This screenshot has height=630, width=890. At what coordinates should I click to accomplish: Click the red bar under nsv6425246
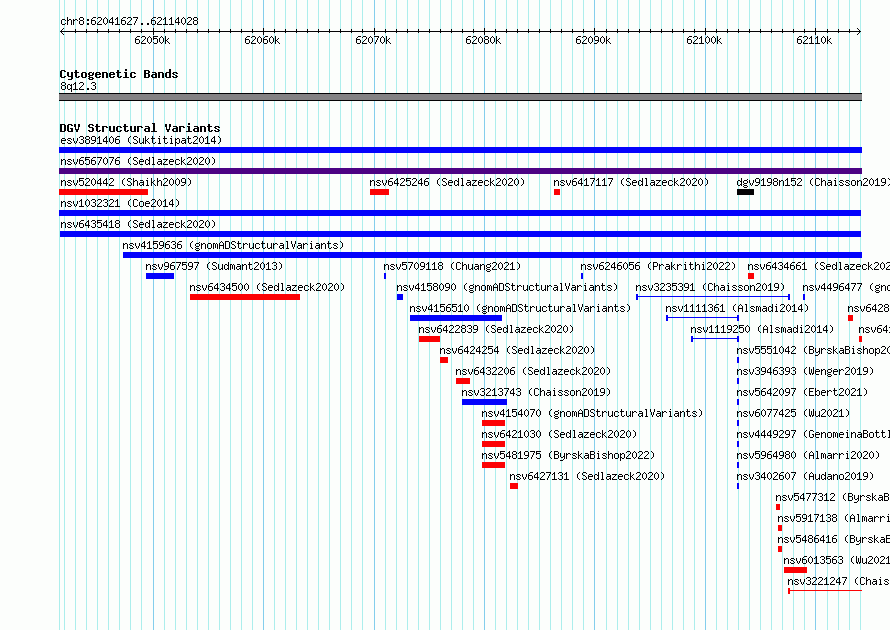click(x=379, y=192)
